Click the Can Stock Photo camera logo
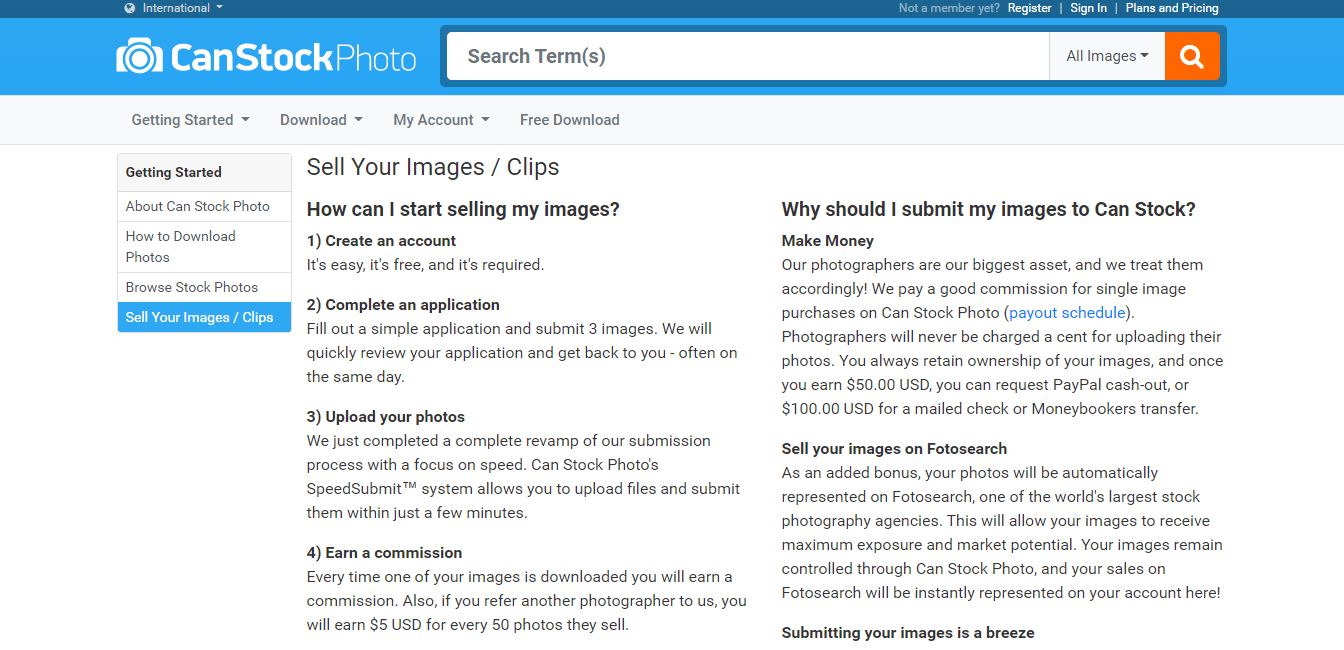The width and height of the screenshot is (1344, 650). point(266,56)
